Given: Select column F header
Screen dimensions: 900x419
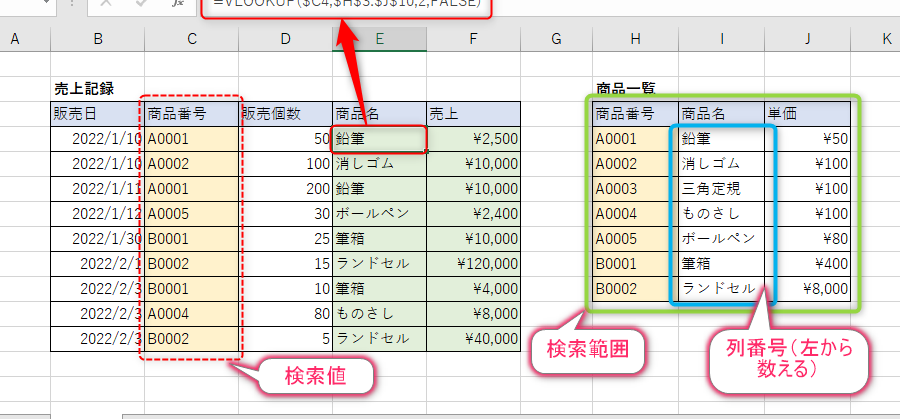Looking at the screenshot, I should coord(473,39).
